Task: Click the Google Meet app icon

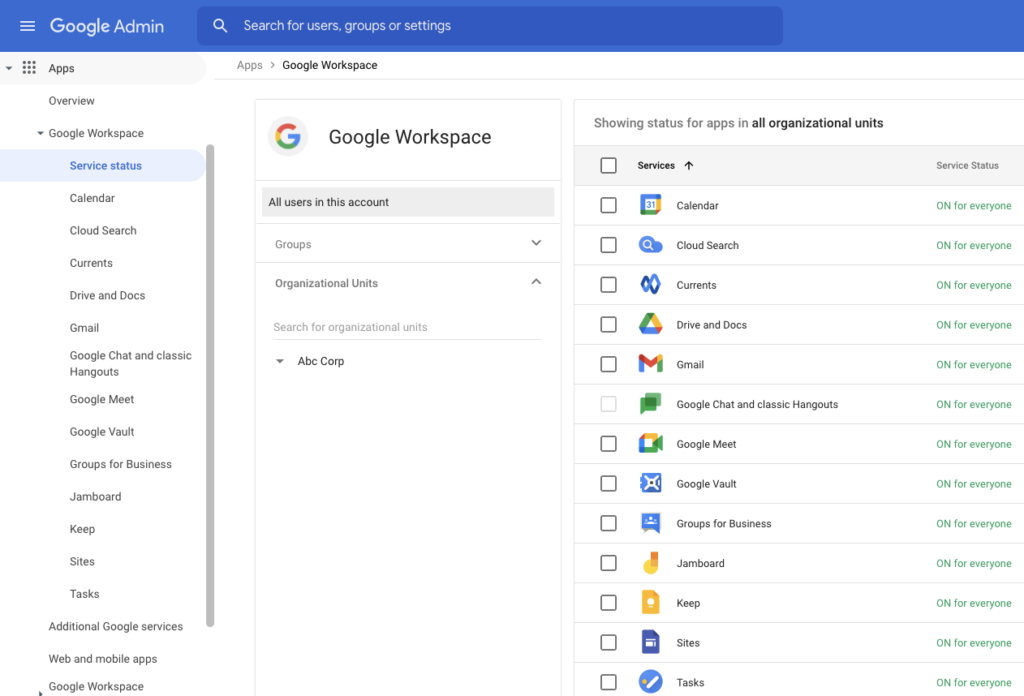Action: [x=650, y=443]
